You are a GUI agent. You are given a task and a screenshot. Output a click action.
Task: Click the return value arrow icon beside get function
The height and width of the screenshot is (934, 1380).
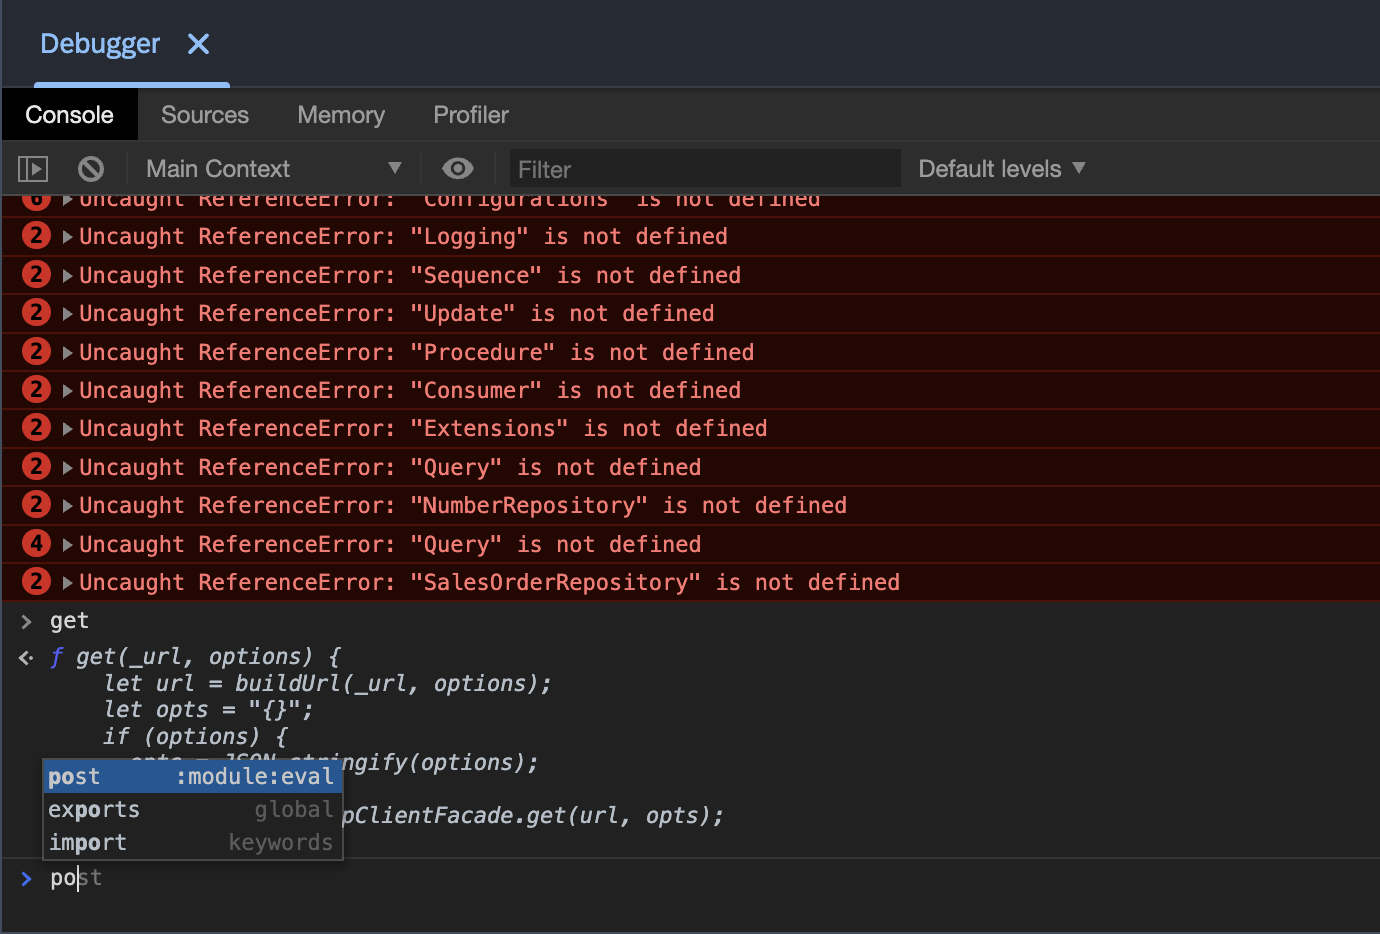(x=26, y=658)
